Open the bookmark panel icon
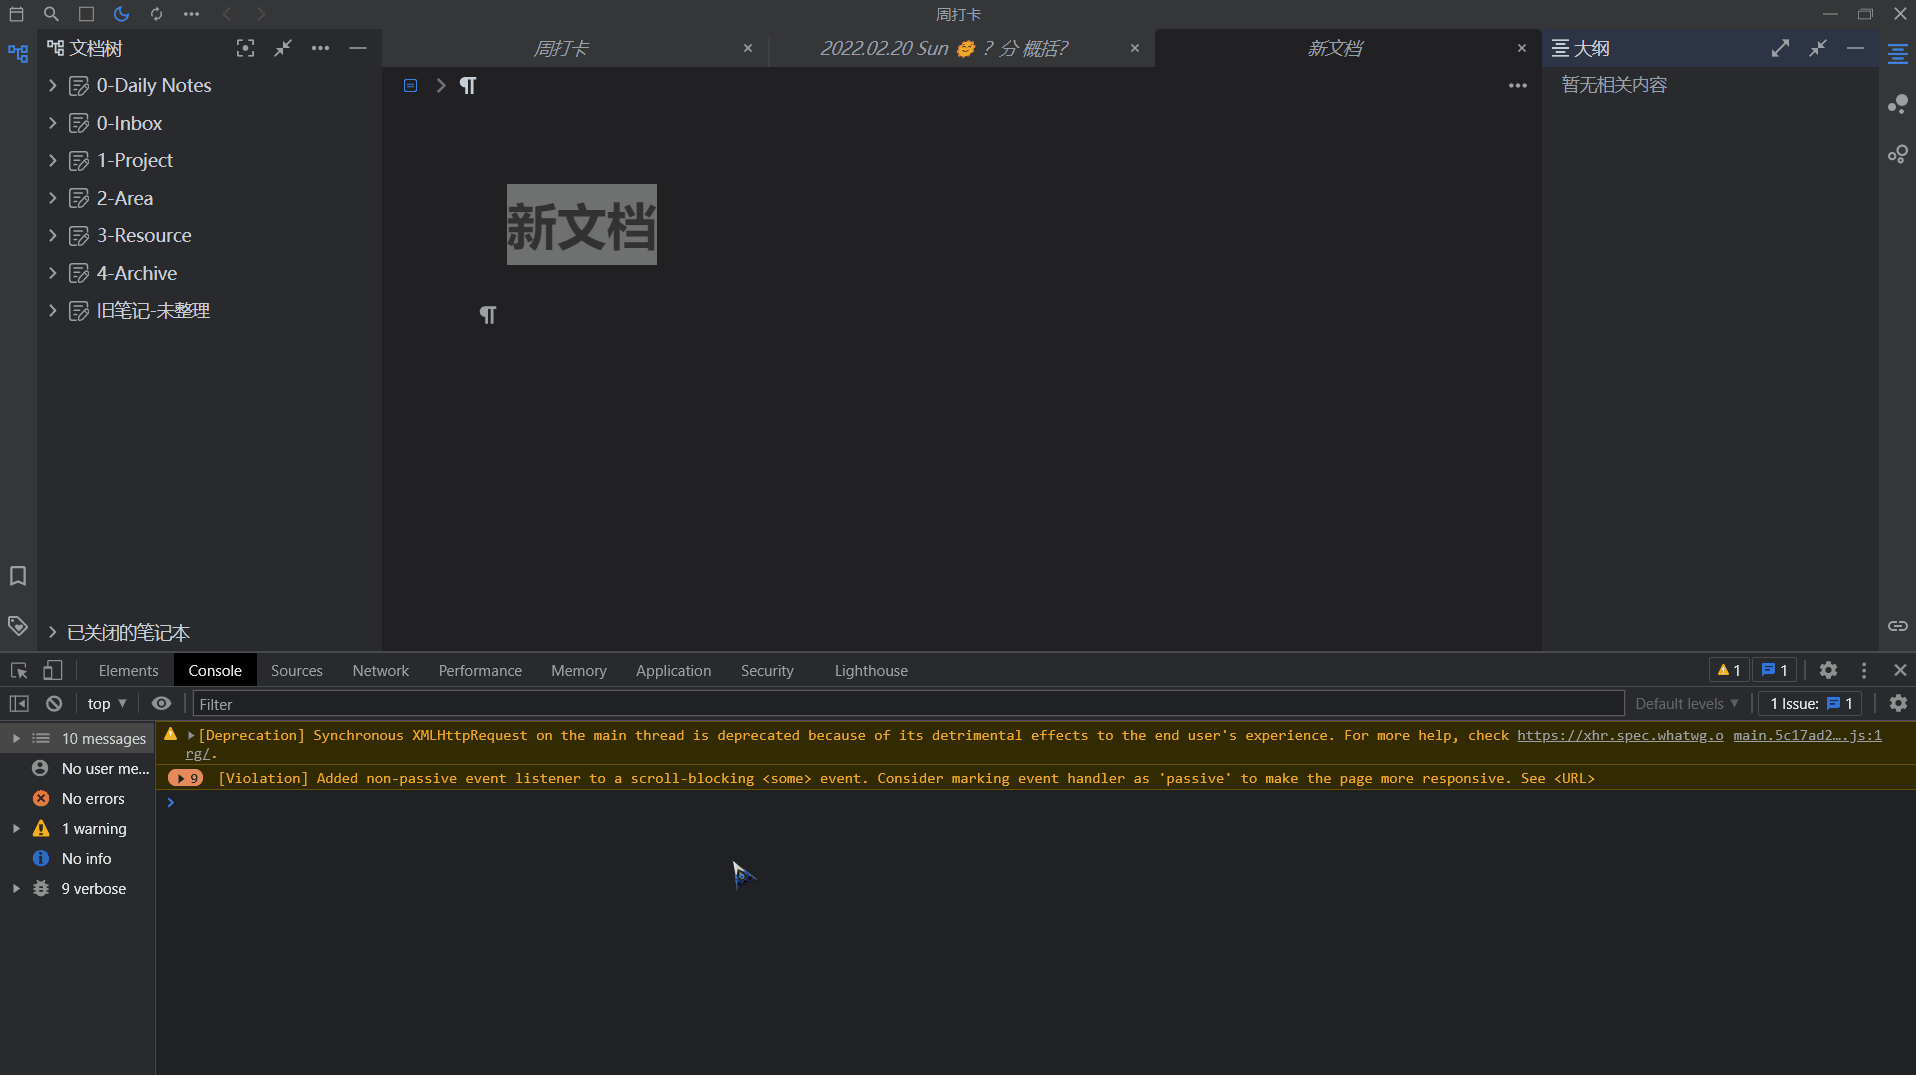The width and height of the screenshot is (1916, 1075). (x=18, y=576)
